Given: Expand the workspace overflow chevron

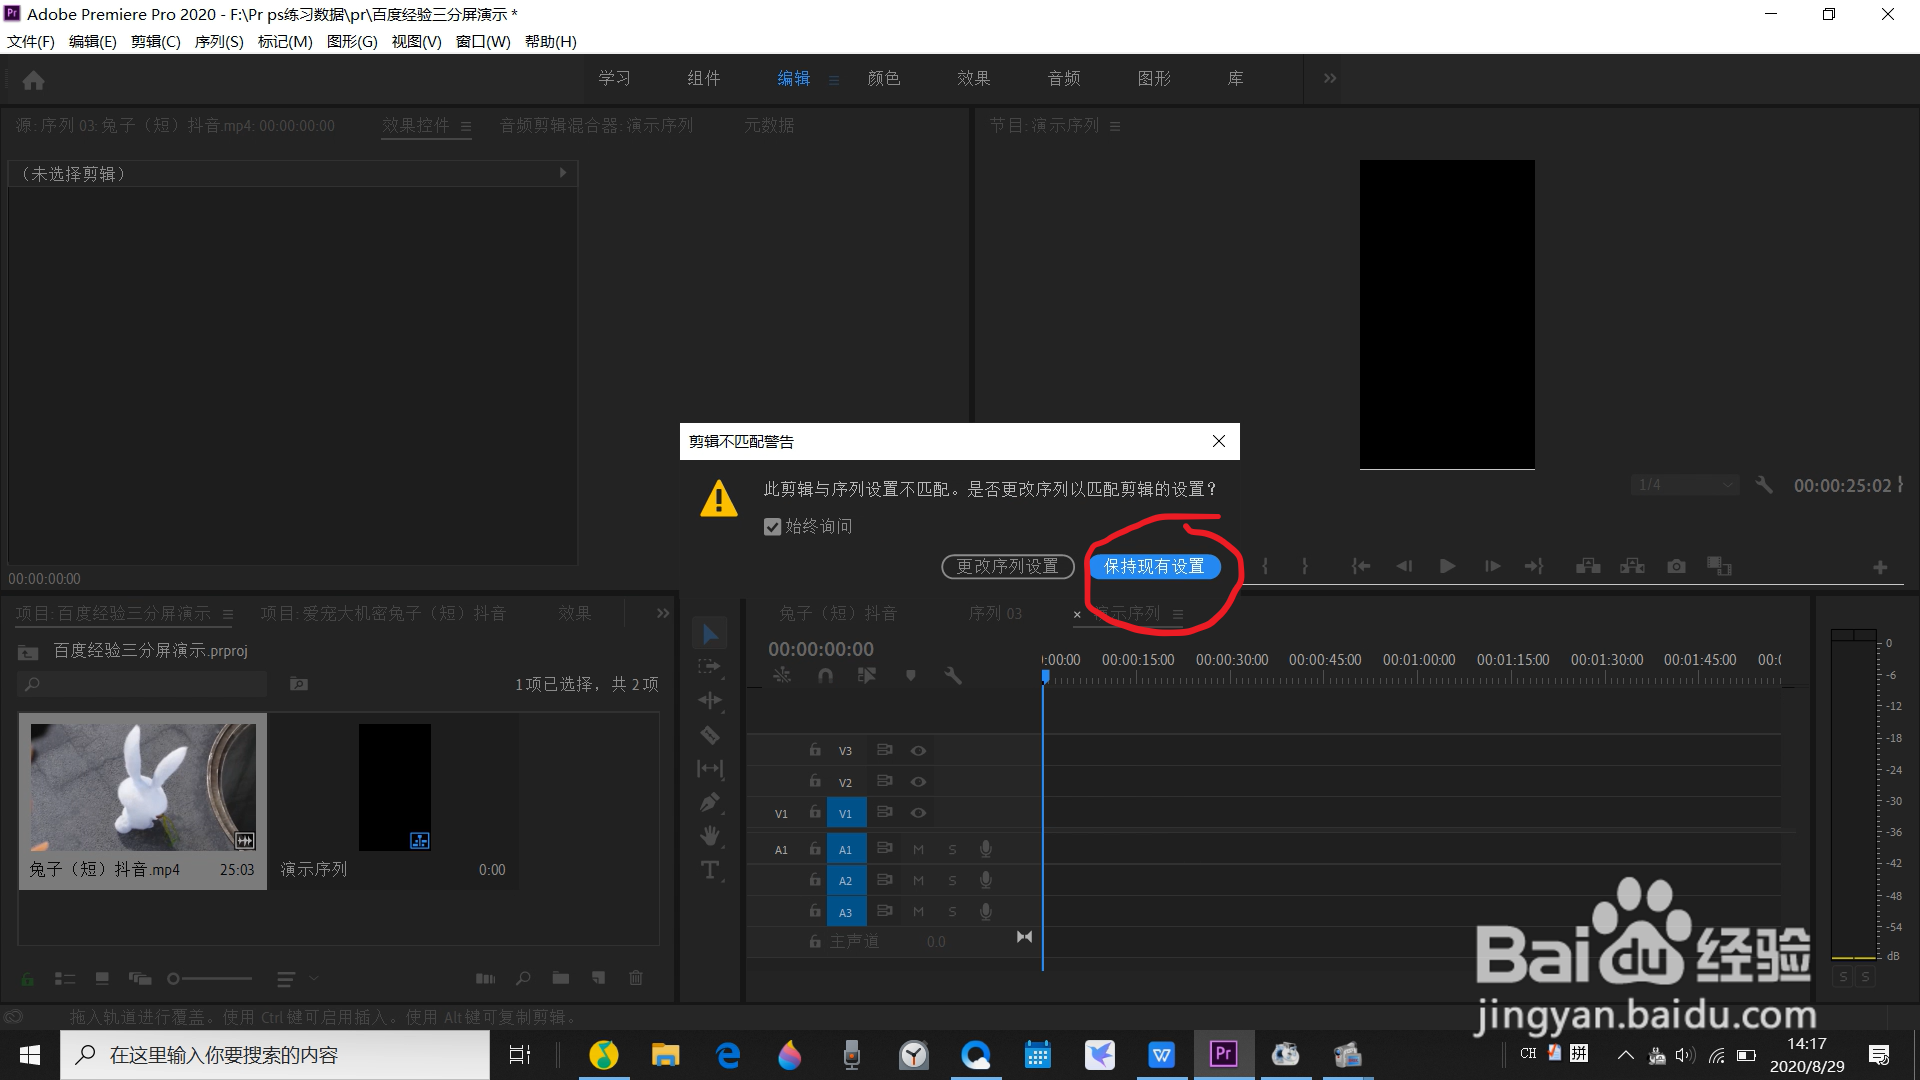Looking at the screenshot, I should point(1329,78).
